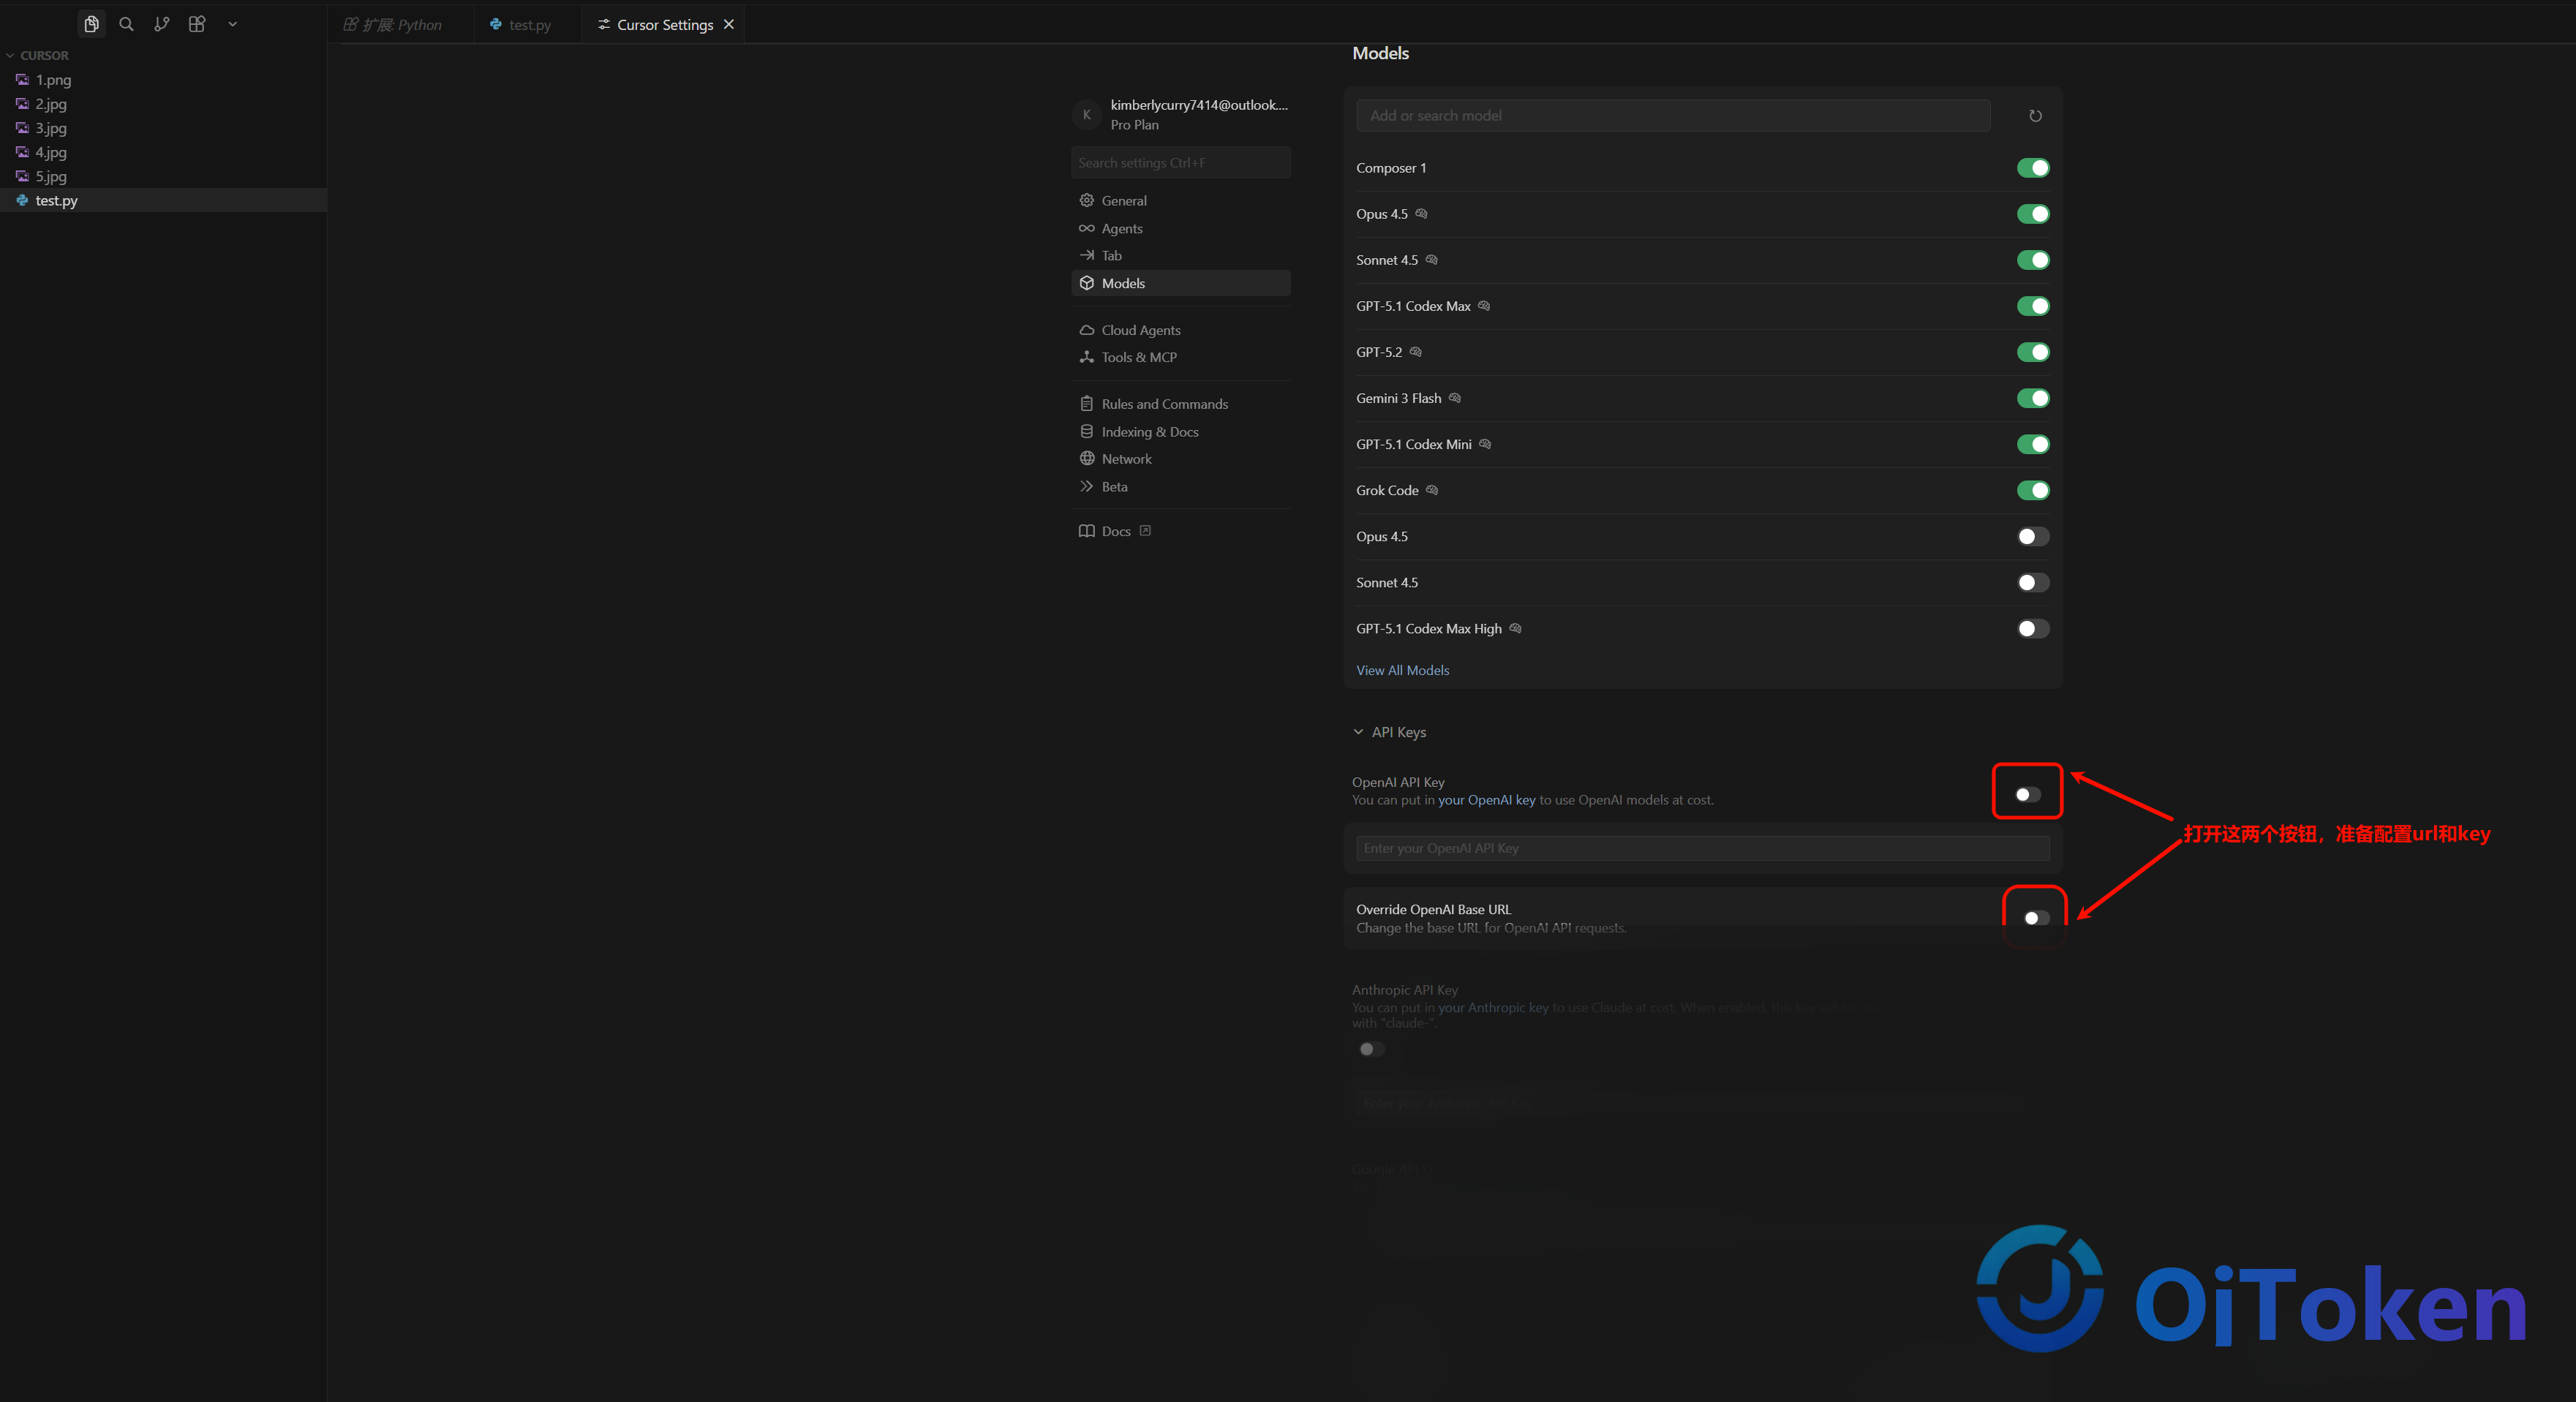Collapse the CURSOR folder in explorer

coord(38,55)
